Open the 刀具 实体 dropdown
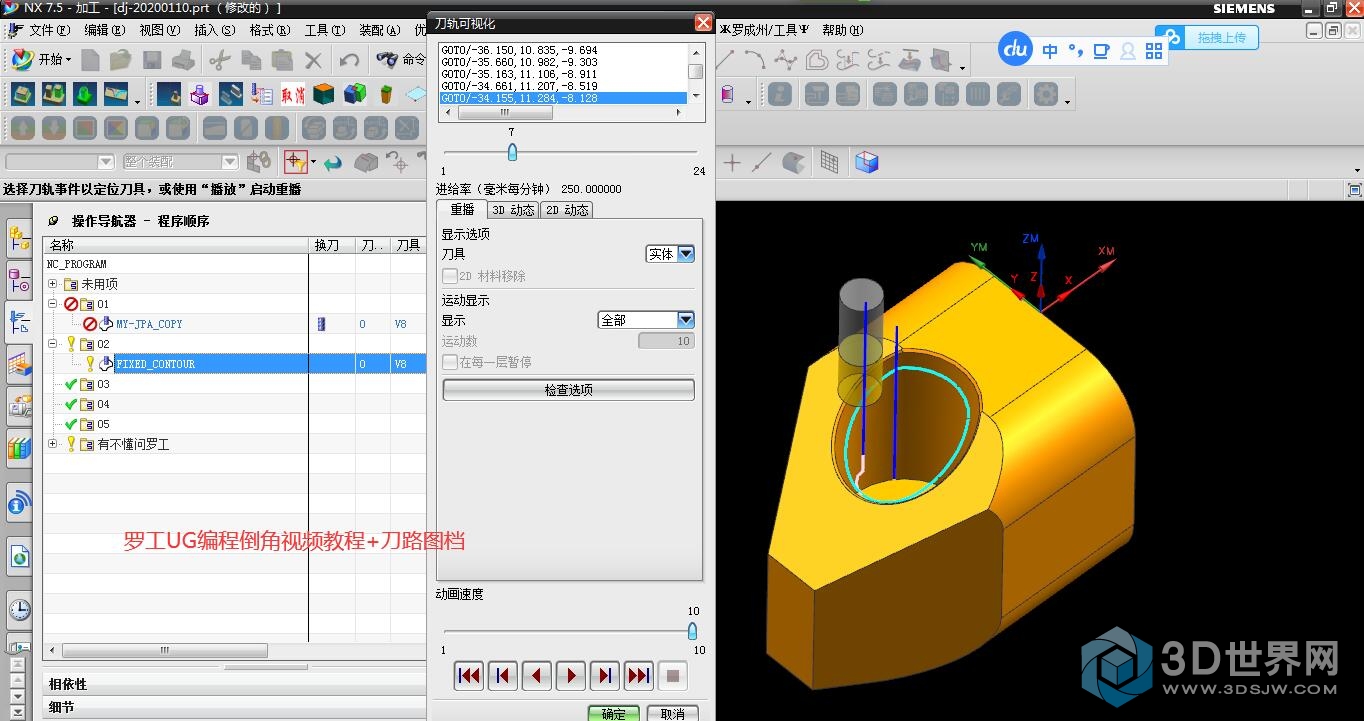 [670, 254]
